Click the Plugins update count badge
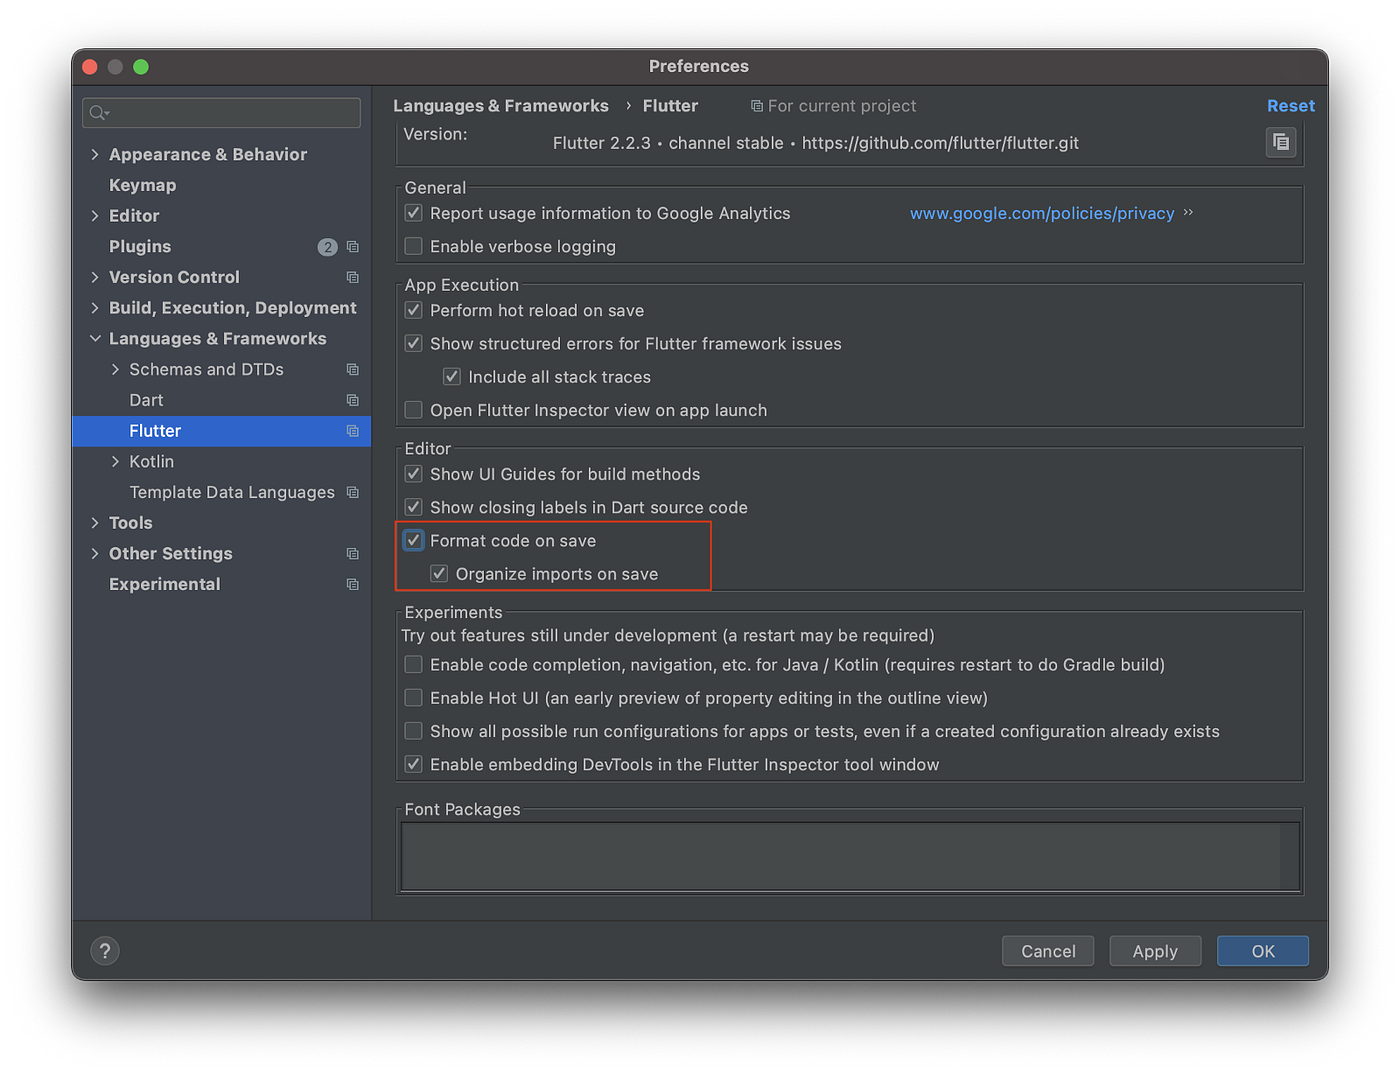Viewport: 1400px width, 1075px height. click(x=327, y=247)
